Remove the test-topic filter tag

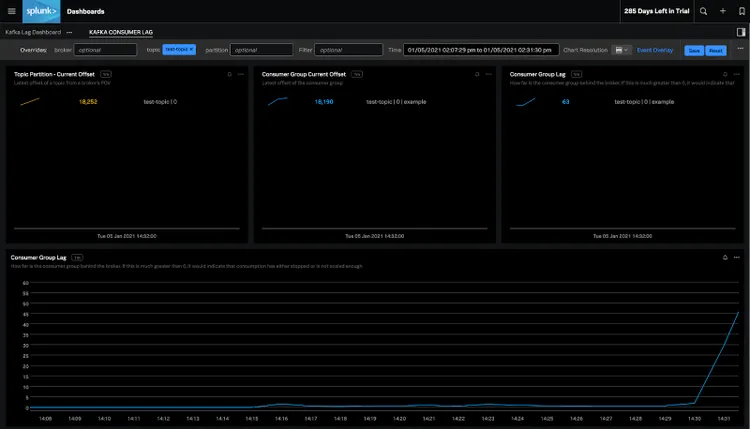191,49
